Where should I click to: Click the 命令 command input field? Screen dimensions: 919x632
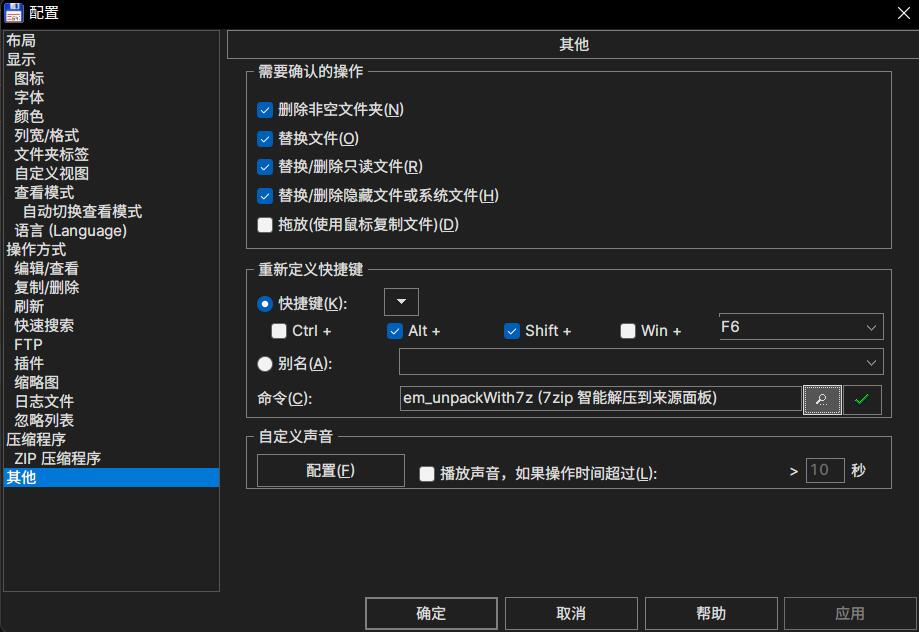point(600,398)
